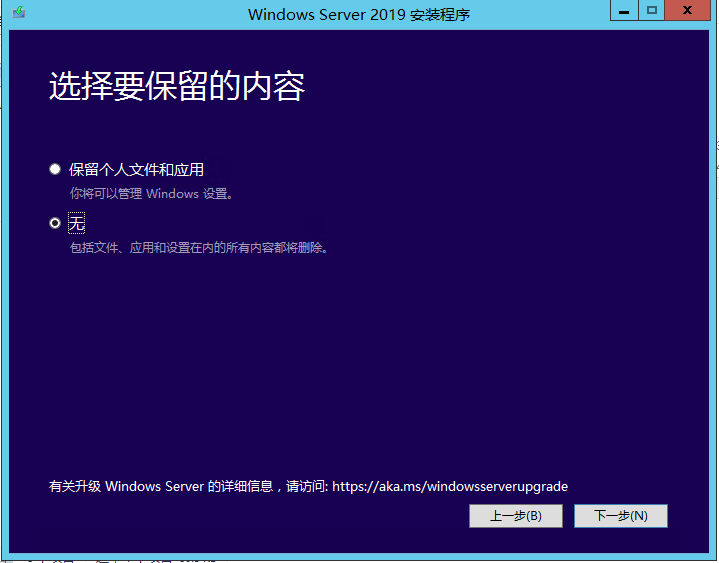Maximize the setup window

pyautogui.click(x=652, y=11)
